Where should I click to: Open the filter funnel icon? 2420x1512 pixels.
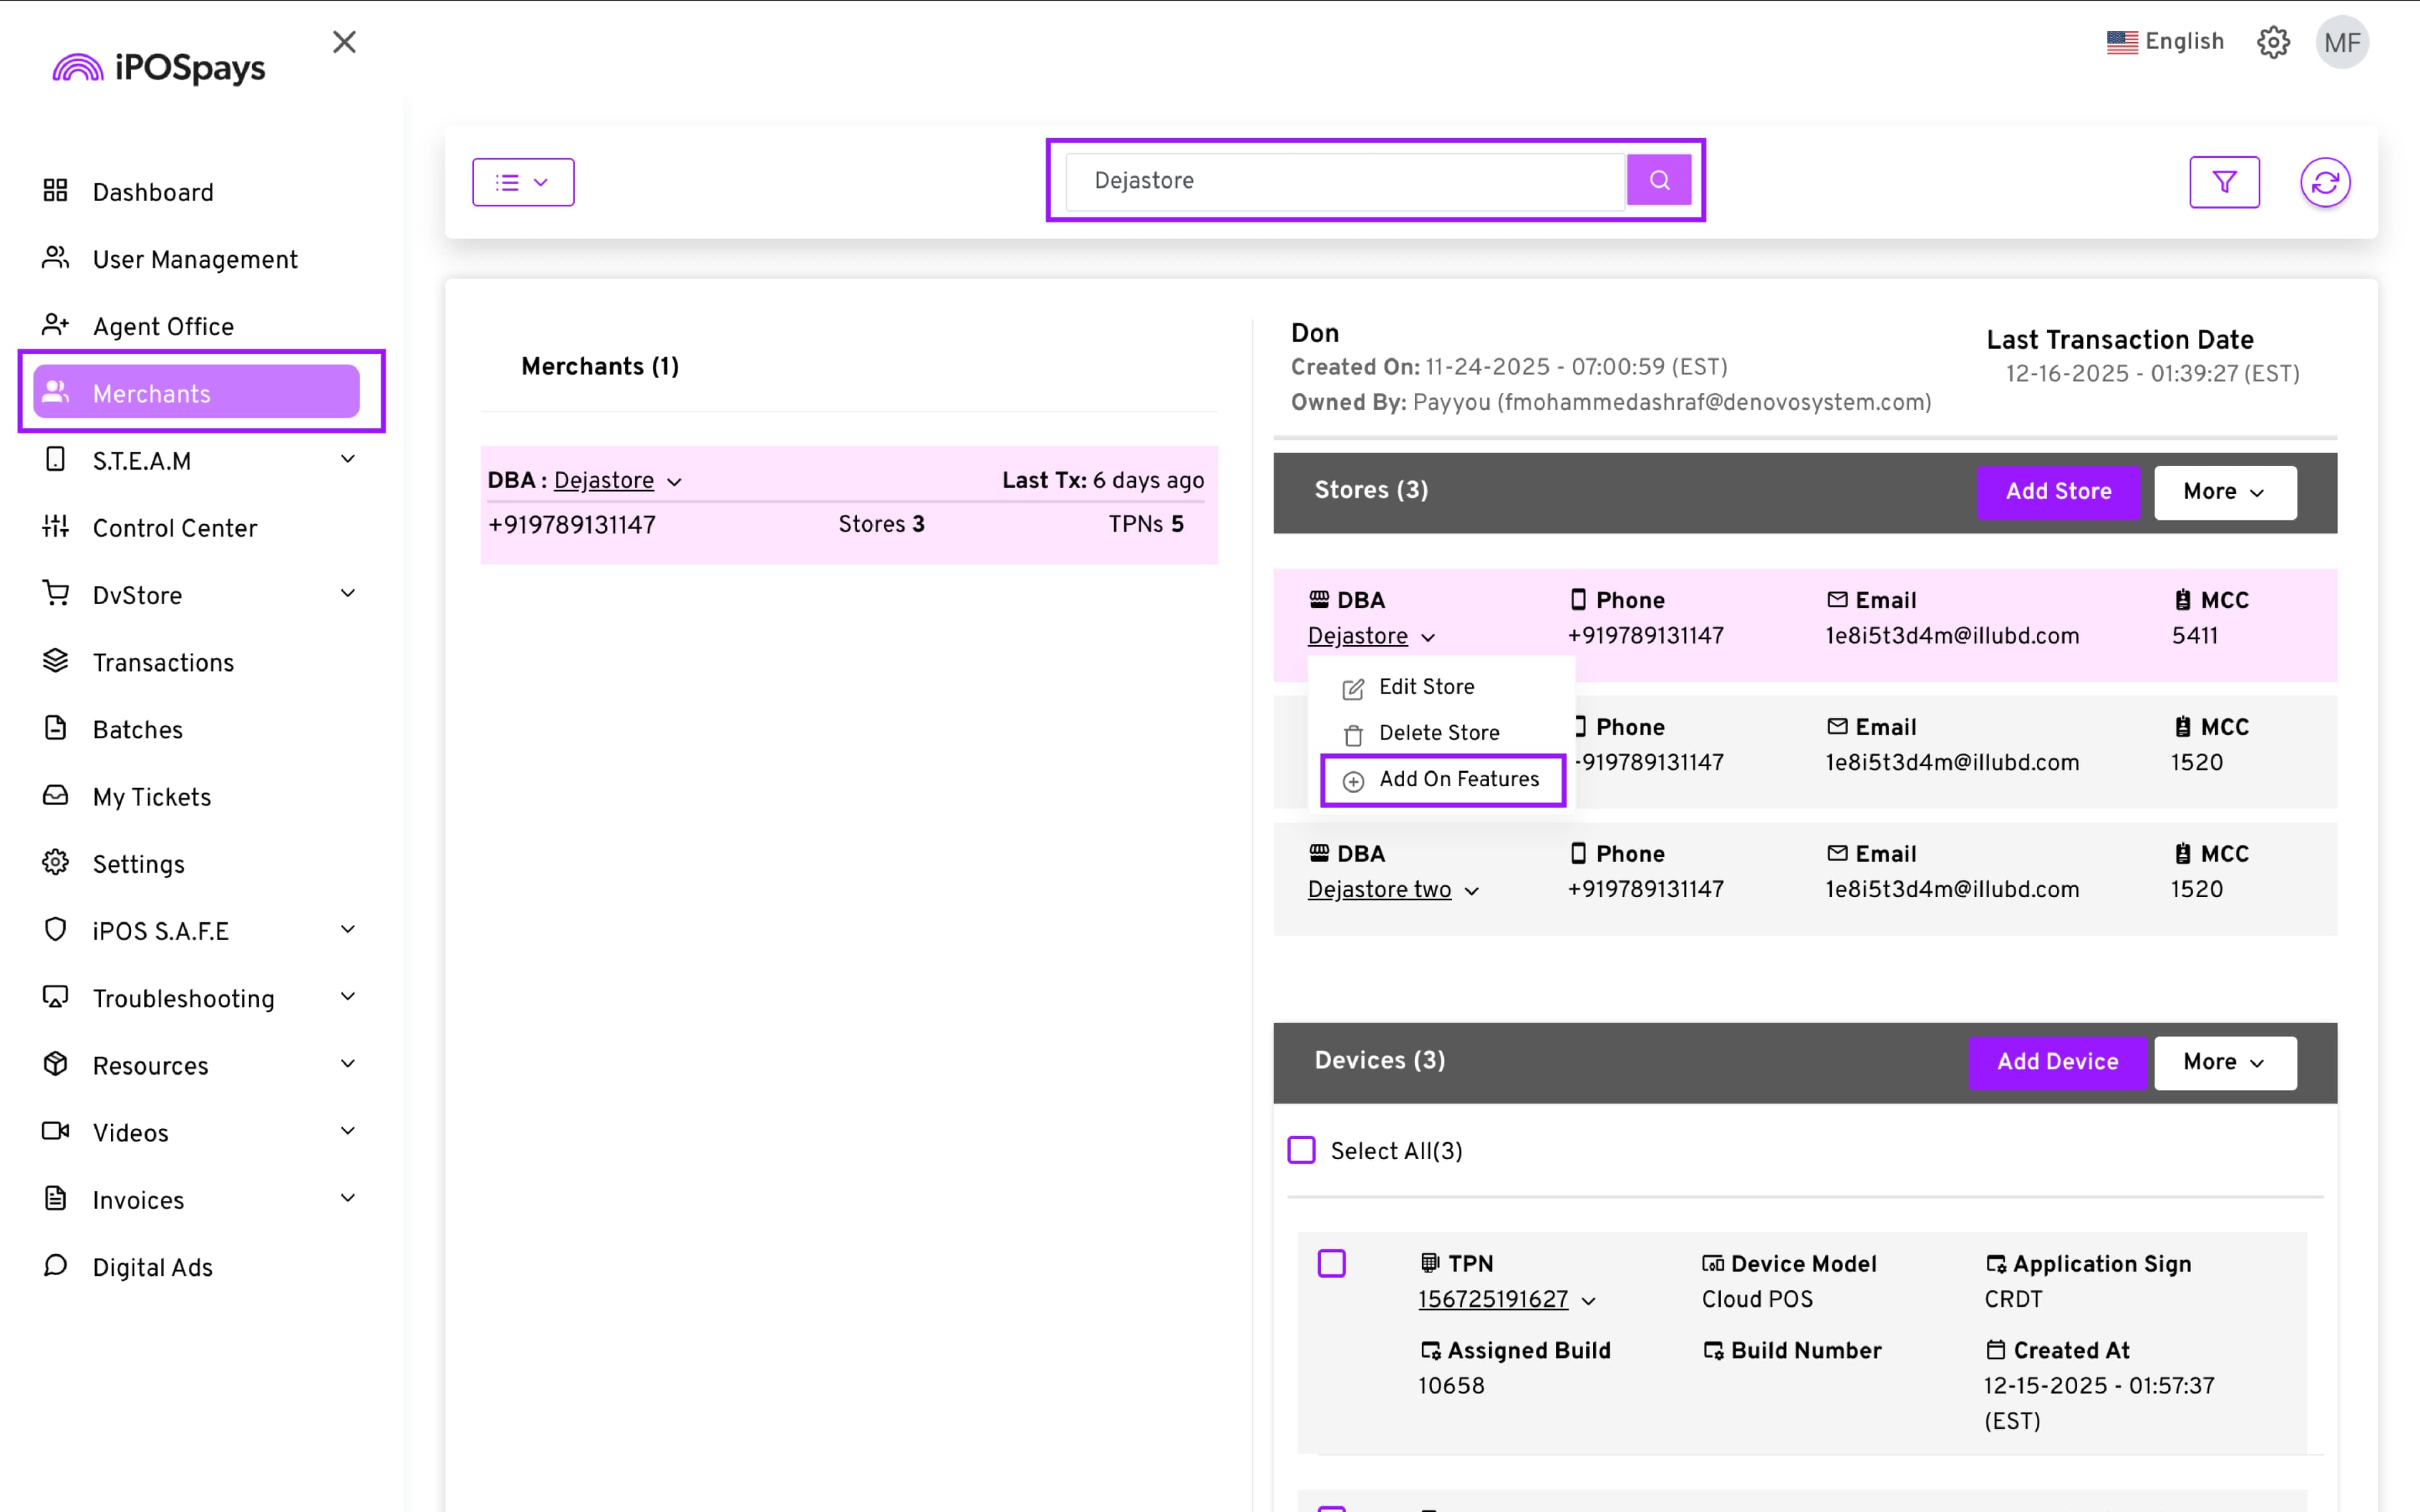click(2224, 182)
